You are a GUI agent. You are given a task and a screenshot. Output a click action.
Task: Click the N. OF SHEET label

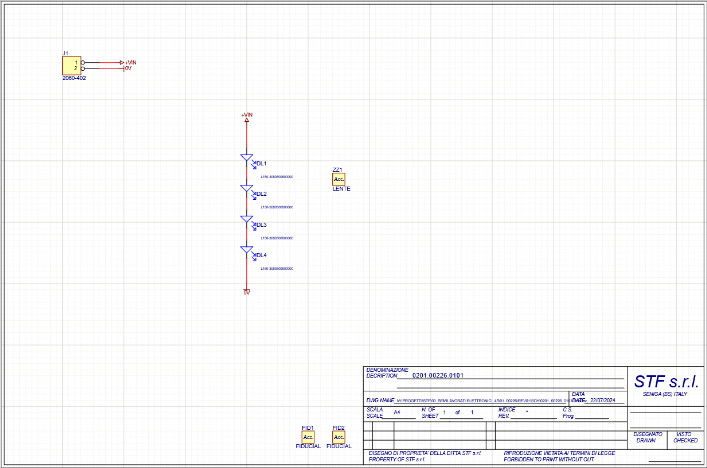click(429, 413)
